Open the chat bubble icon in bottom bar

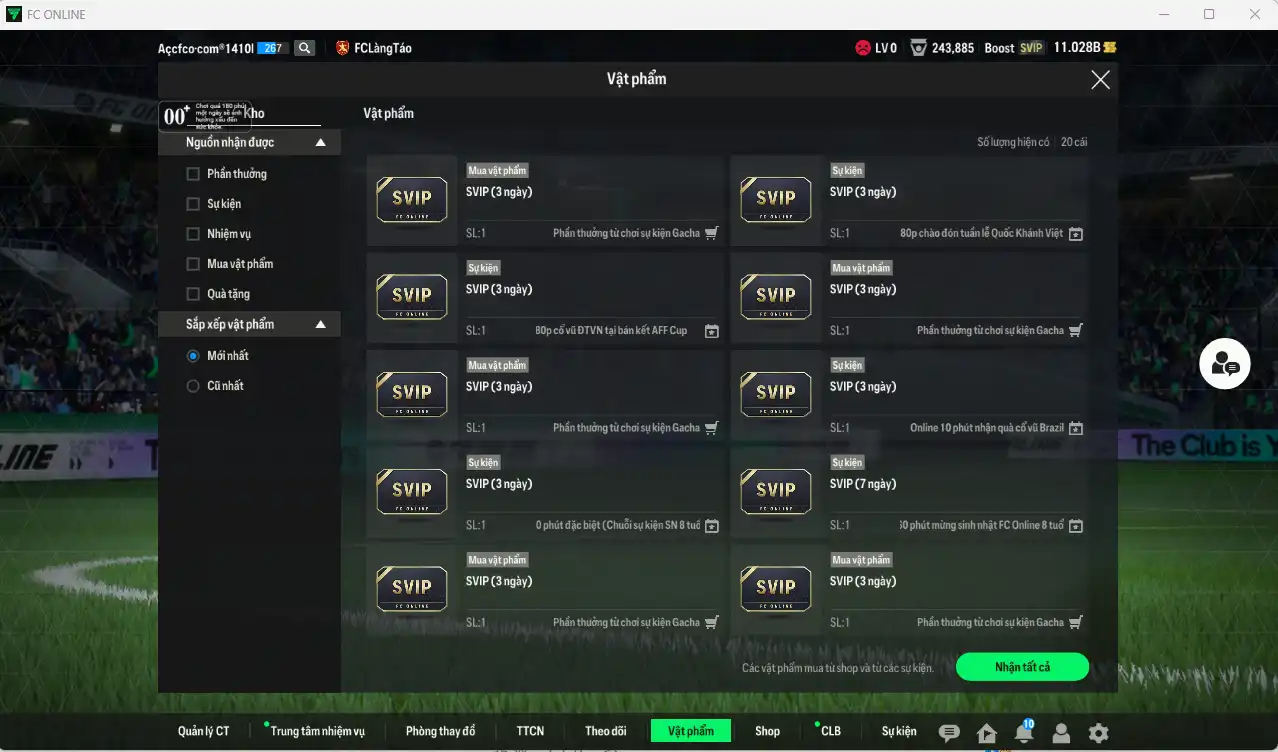coord(949,733)
